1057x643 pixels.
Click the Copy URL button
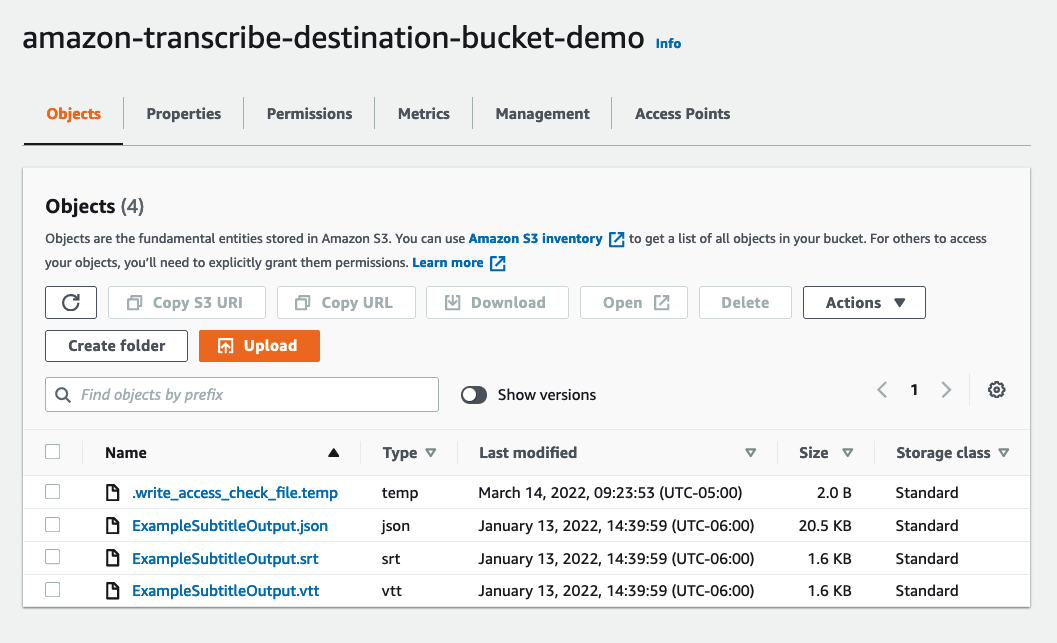click(x=346, y=303)
